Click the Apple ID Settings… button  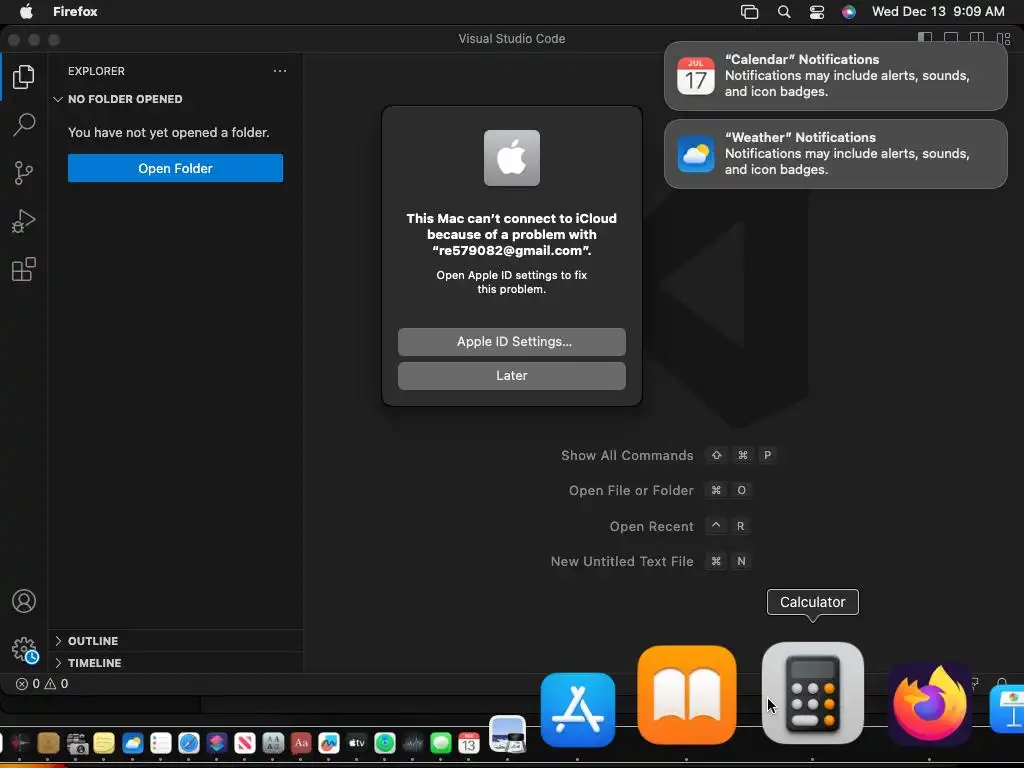pos(511,342)
